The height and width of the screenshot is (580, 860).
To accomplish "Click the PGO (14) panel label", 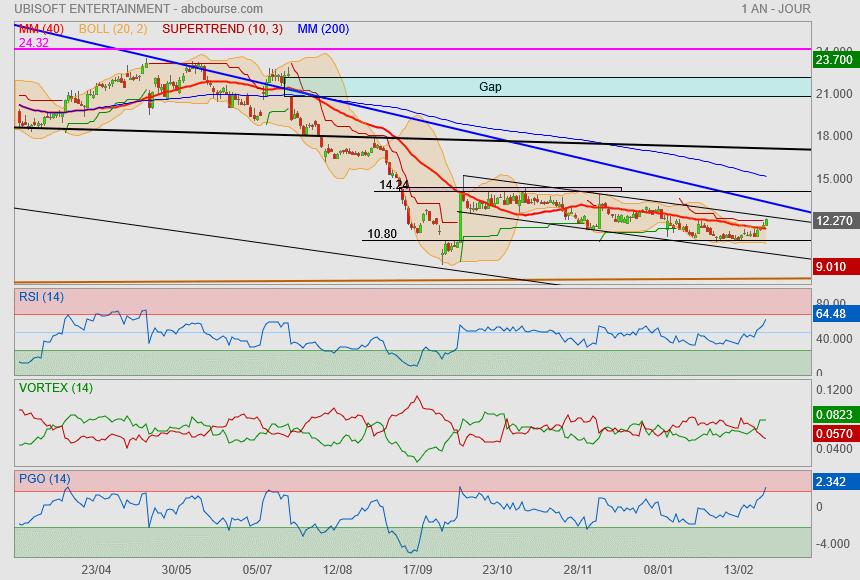I will [44, 478].
